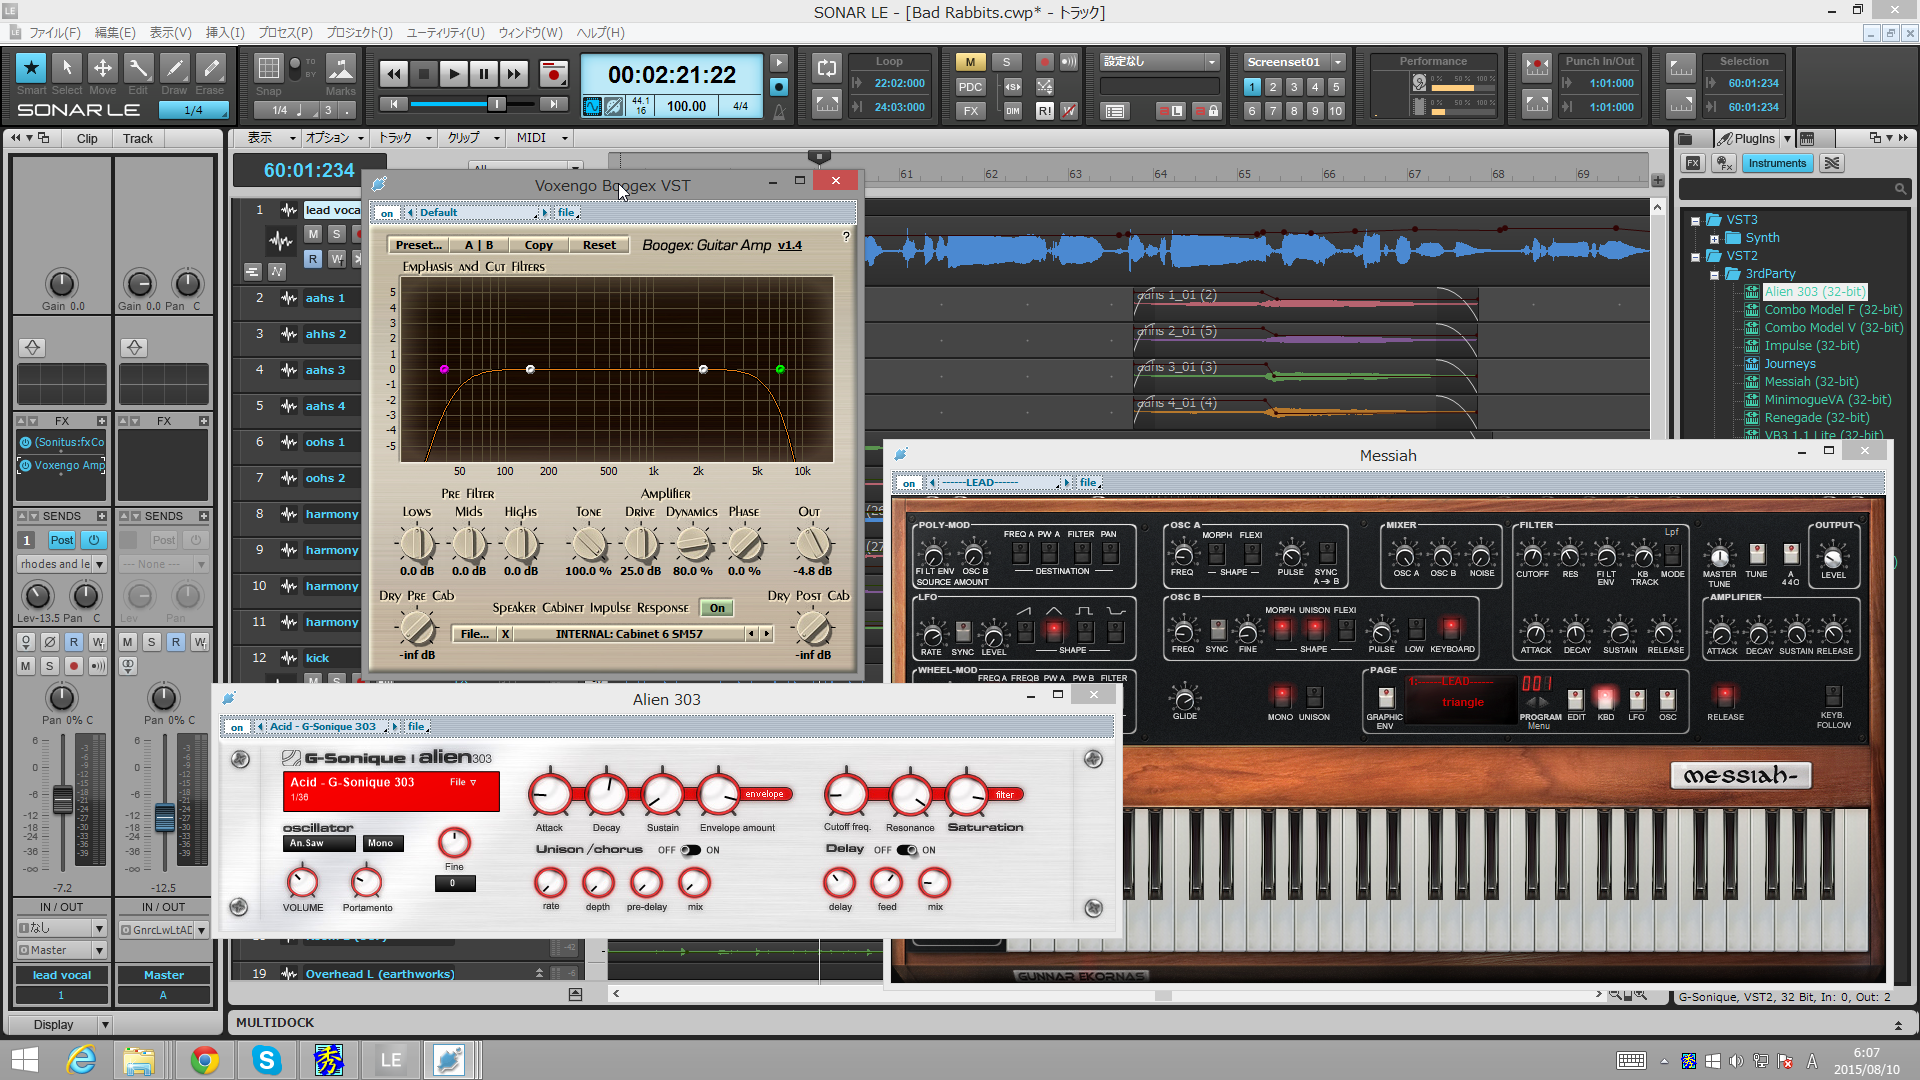Open the Marks marker icon
The width and height of the screenshot is (1920, 1080).
click(x=341, y=68)
